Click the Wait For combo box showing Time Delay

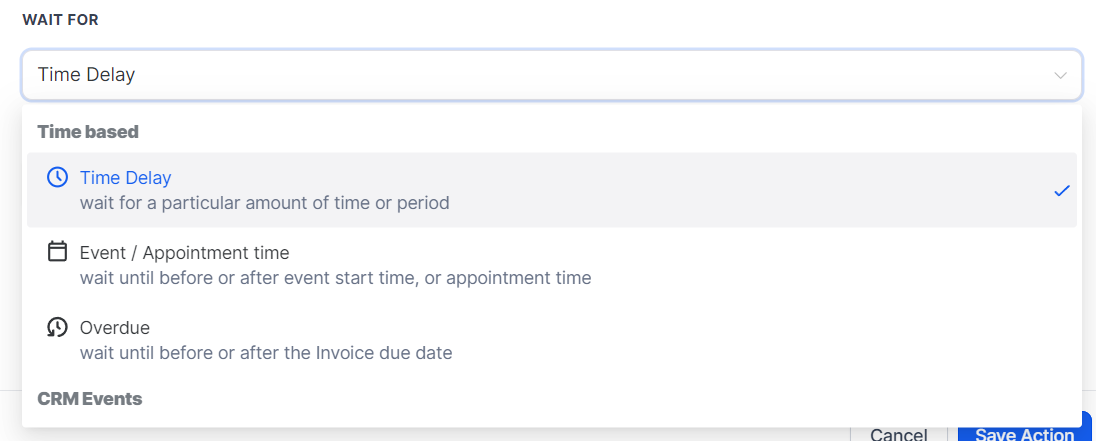(500, 75)
